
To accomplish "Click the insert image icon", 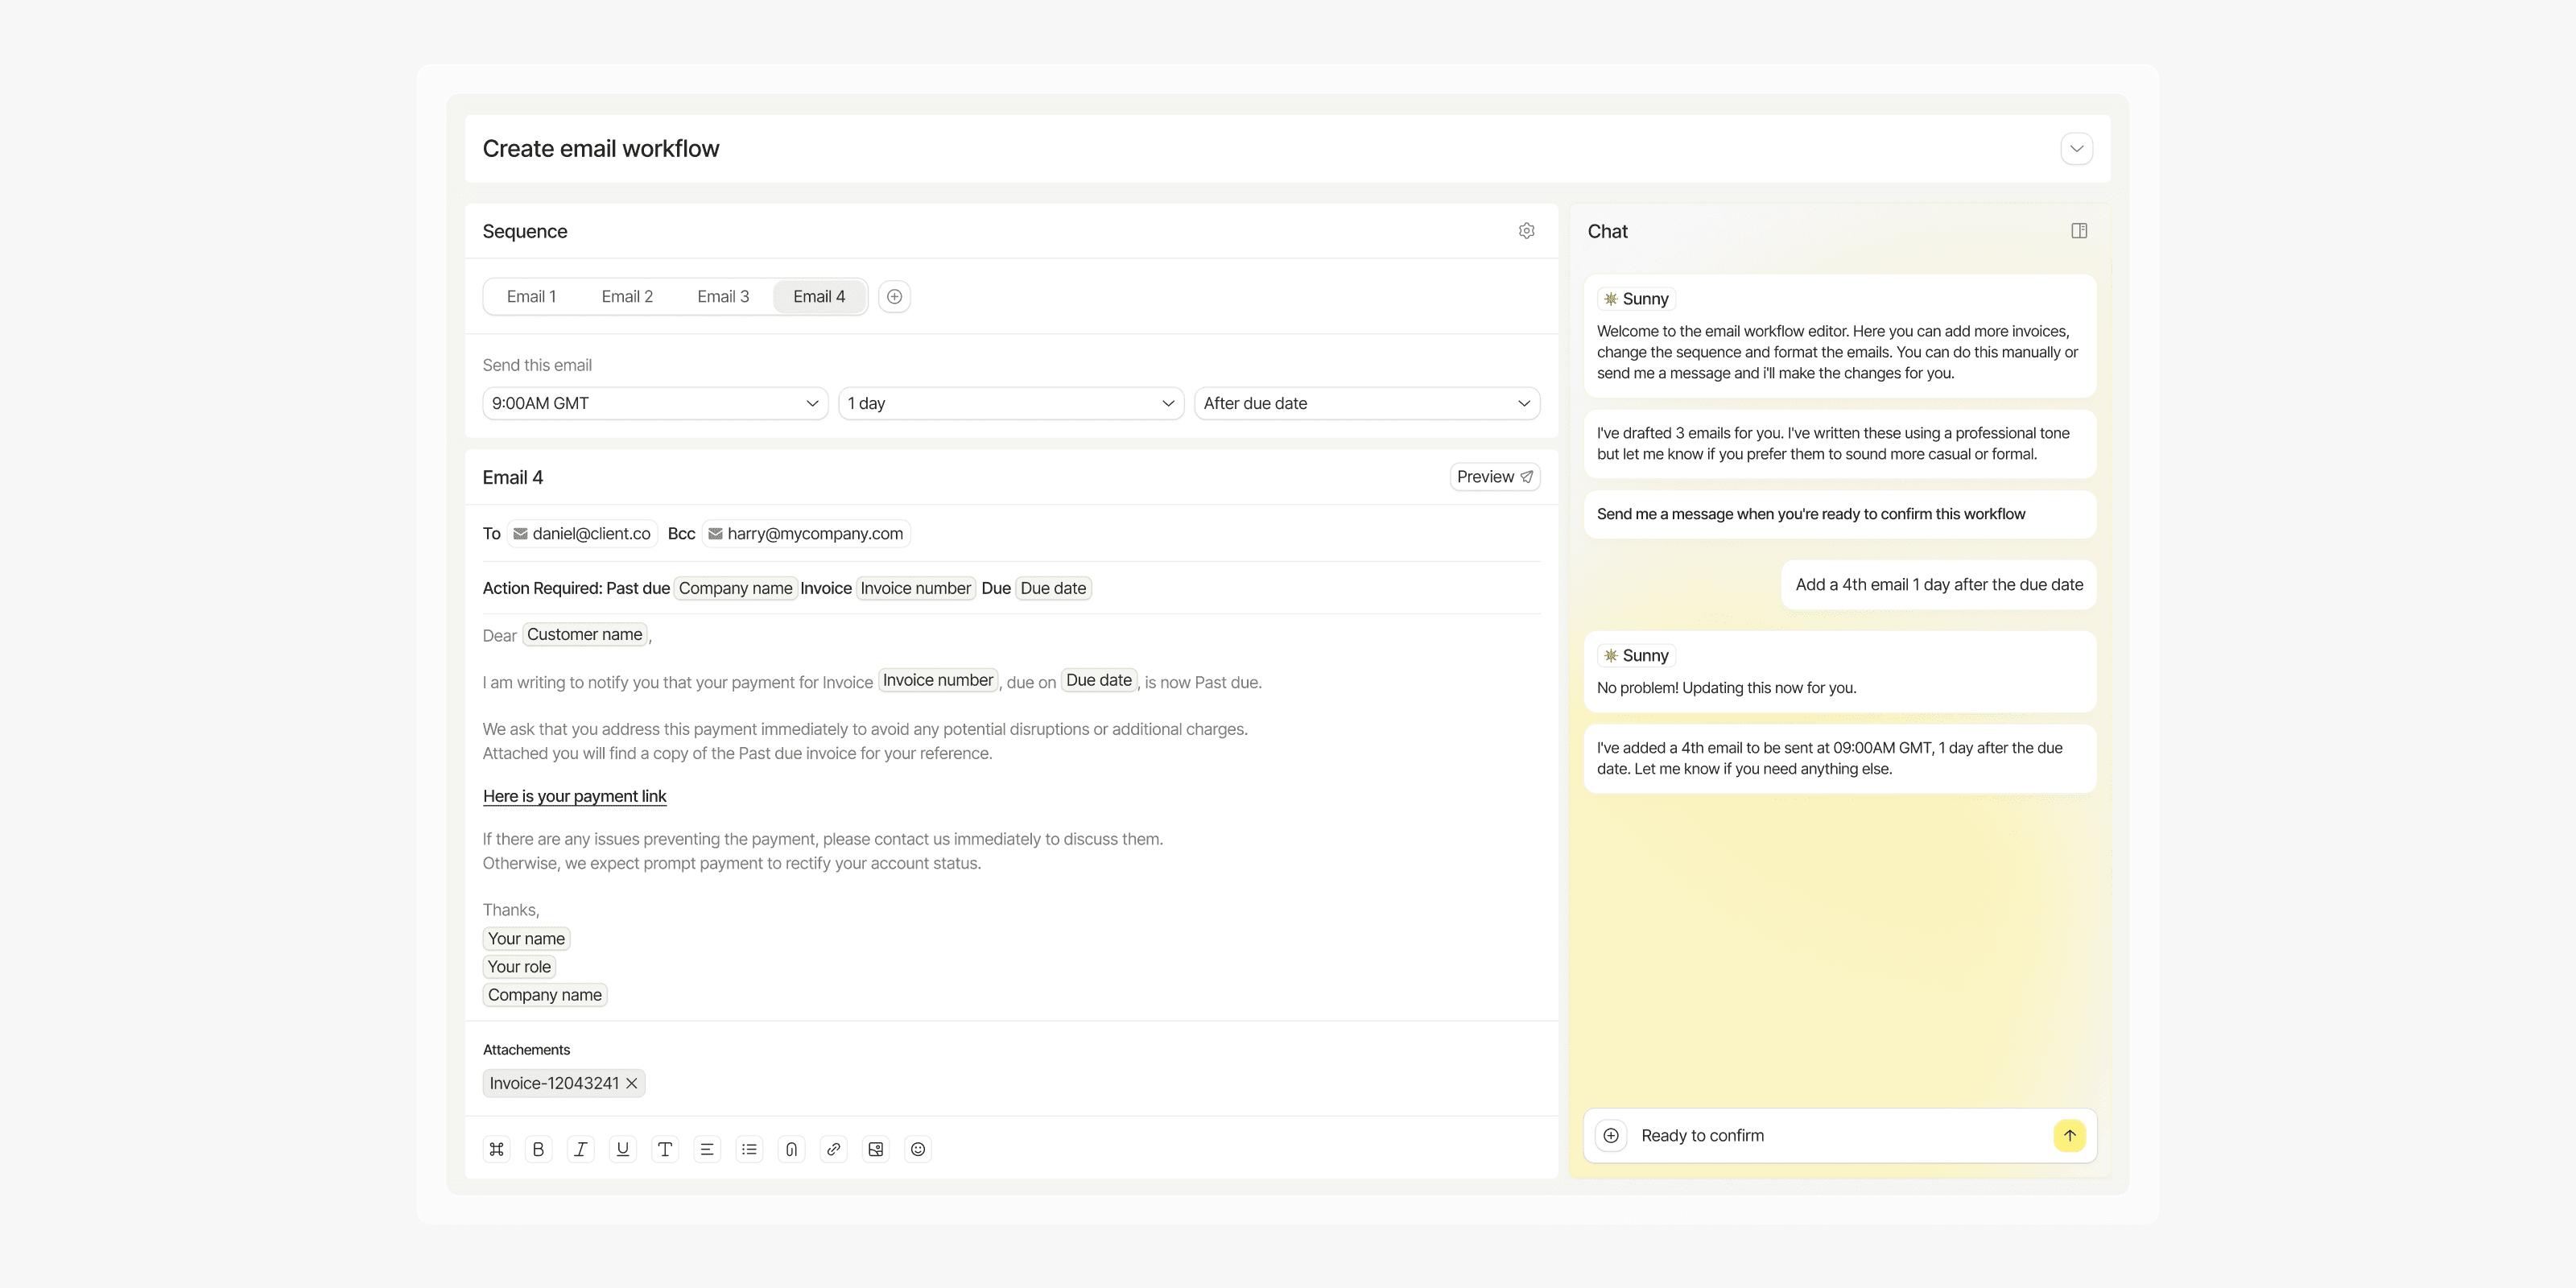I will [876, 1149].
